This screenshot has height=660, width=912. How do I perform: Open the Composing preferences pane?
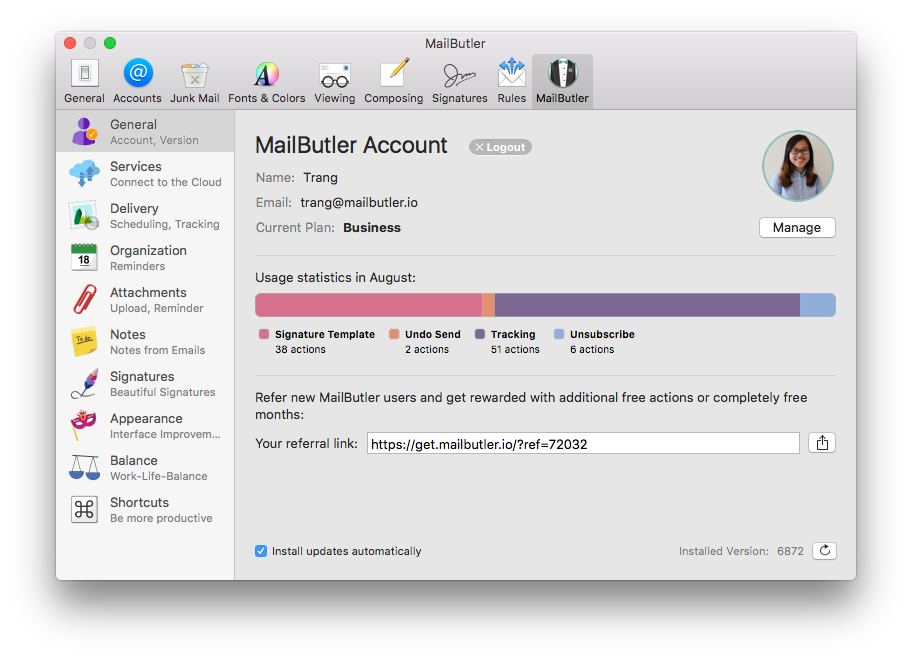click(394, 81)
